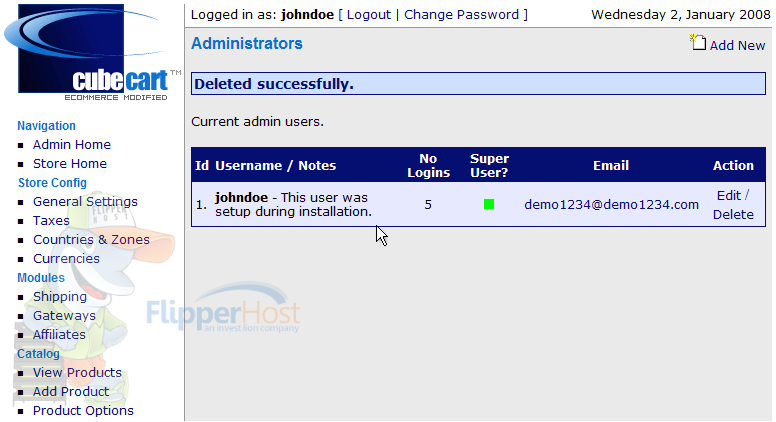Go to Admin Home

point(72,145)
